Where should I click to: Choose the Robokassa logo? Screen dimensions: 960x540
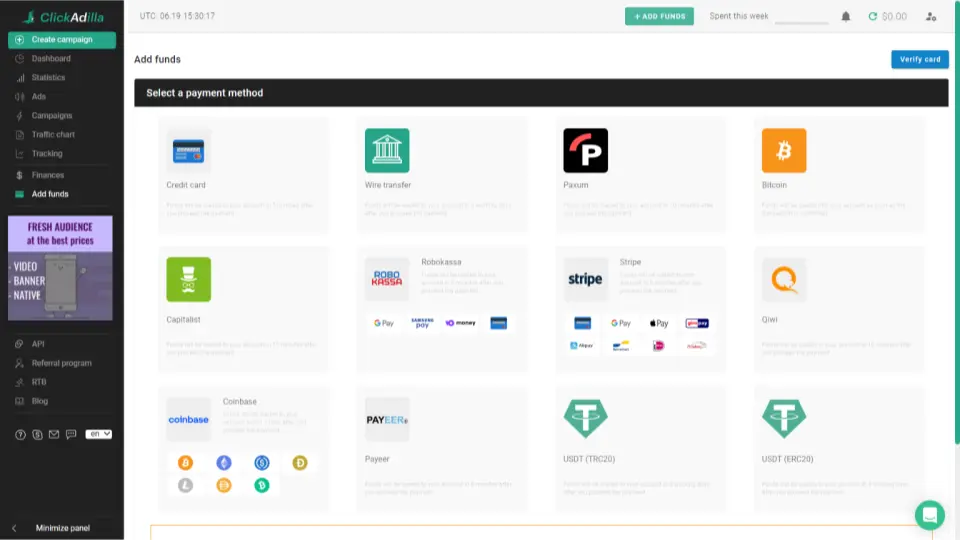pyautogui.click(x=387, y=279)
